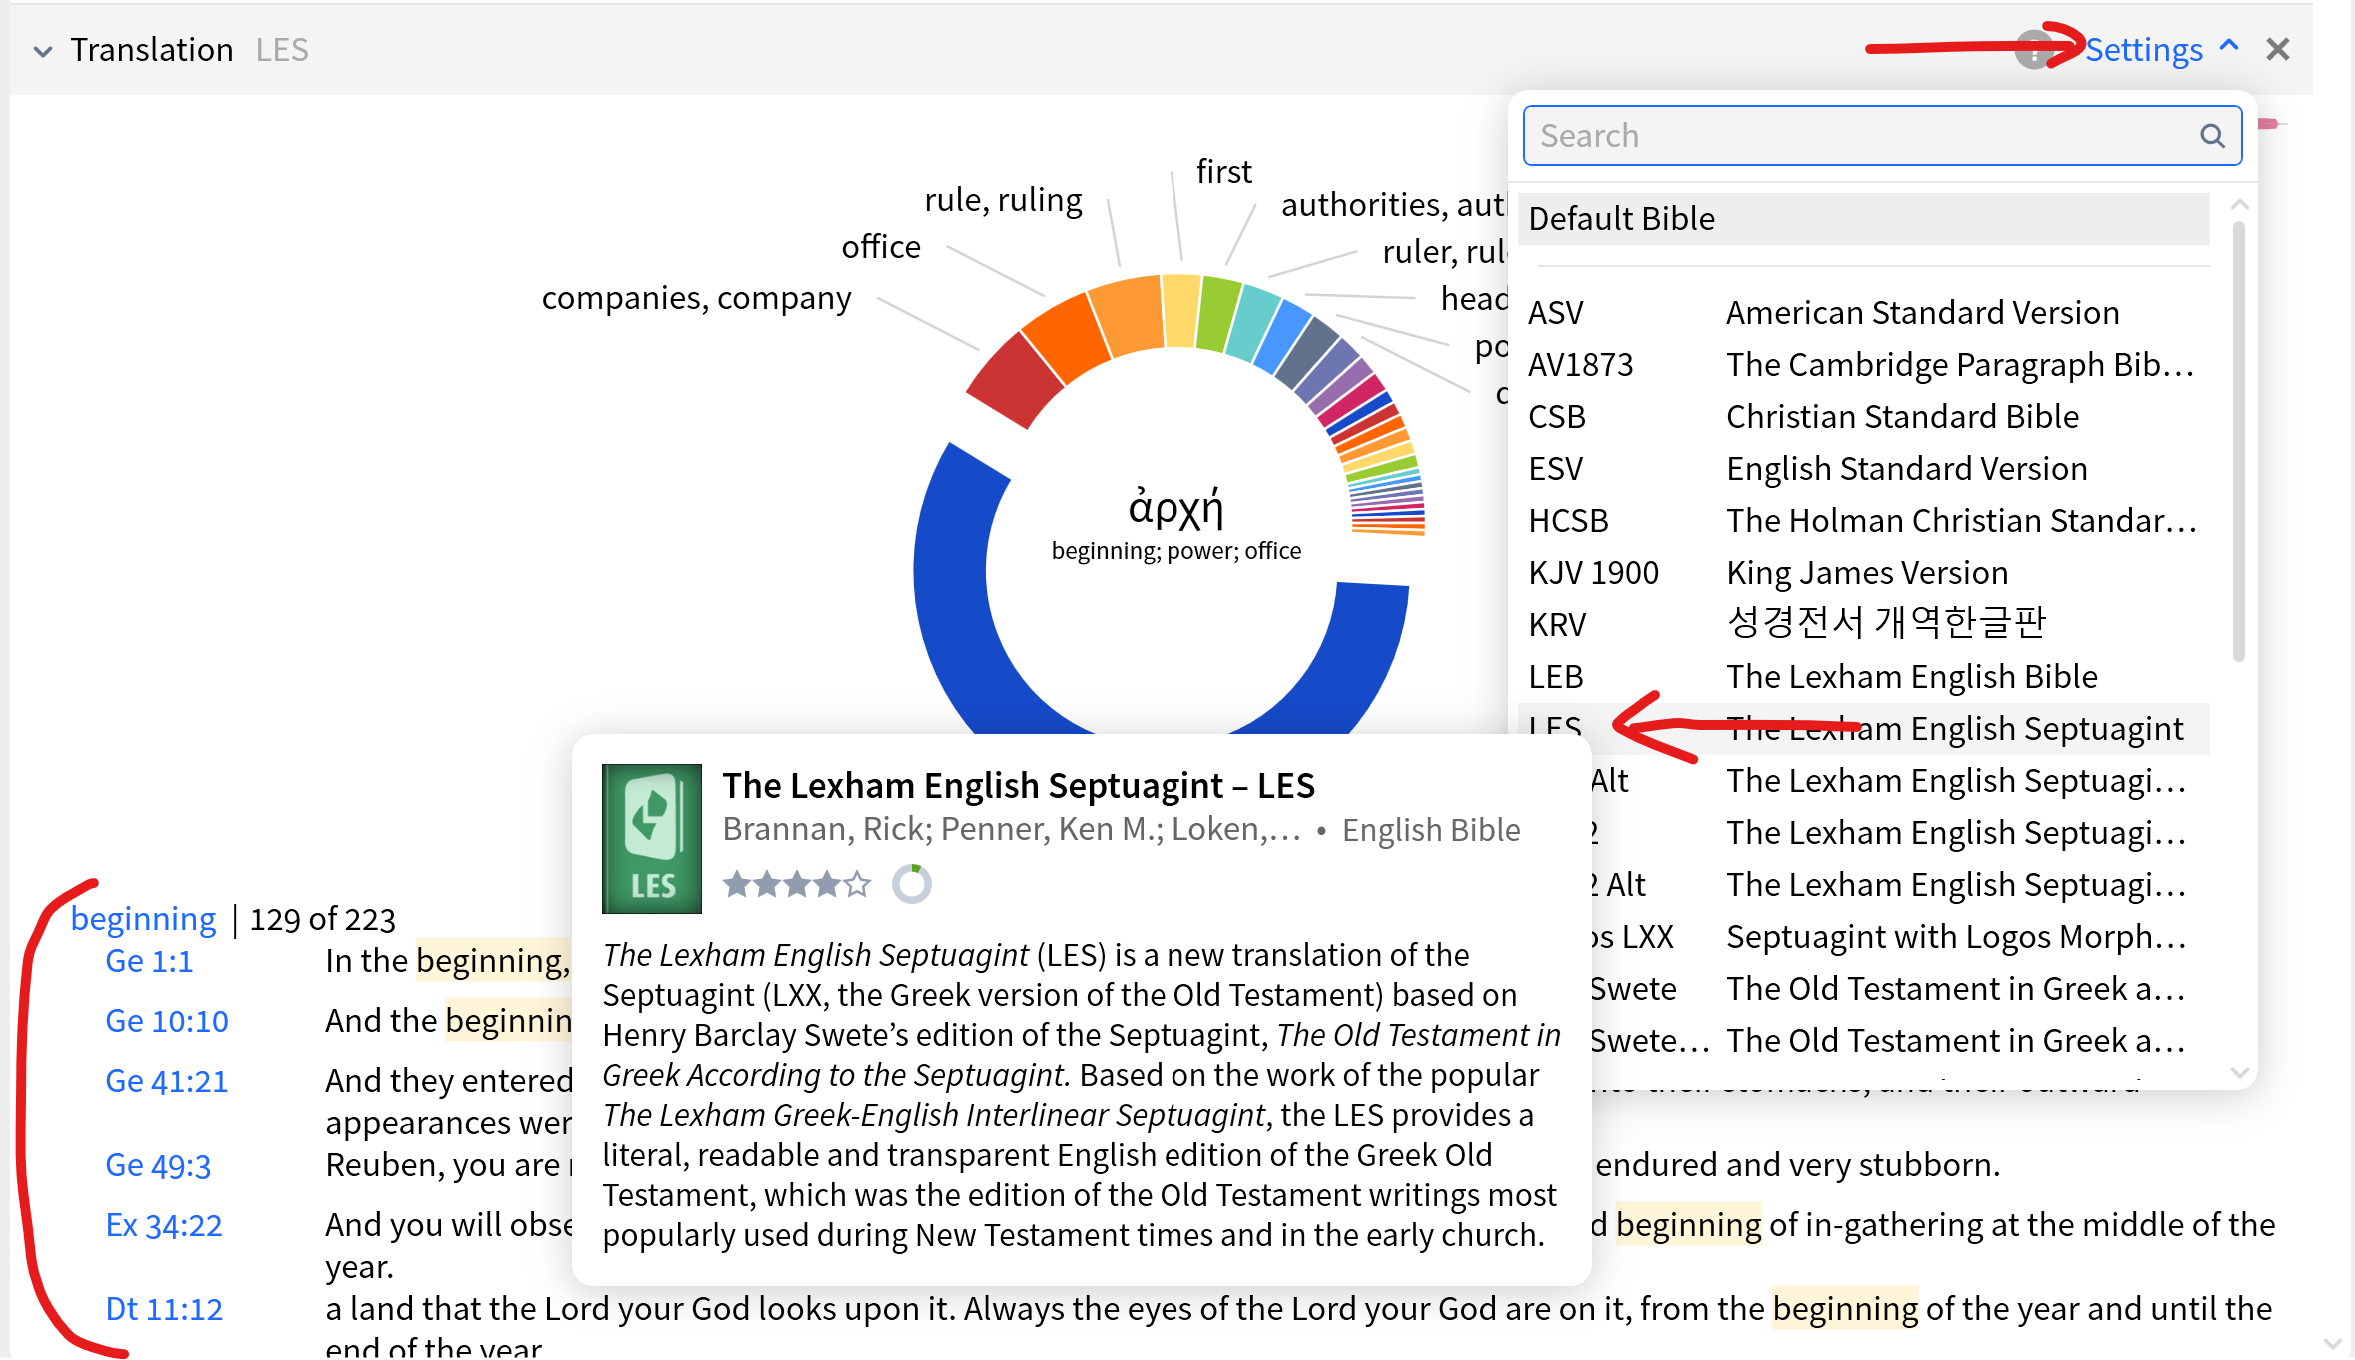
Task: Click the search magnifier icon
Action: point(2212,136)
